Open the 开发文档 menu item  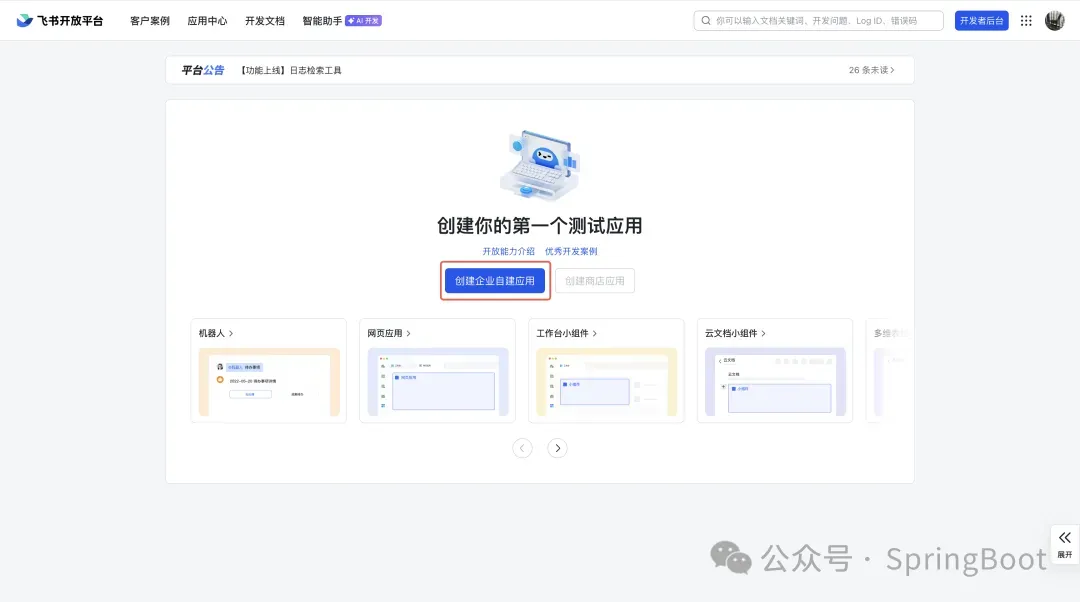tap(264, 21)
